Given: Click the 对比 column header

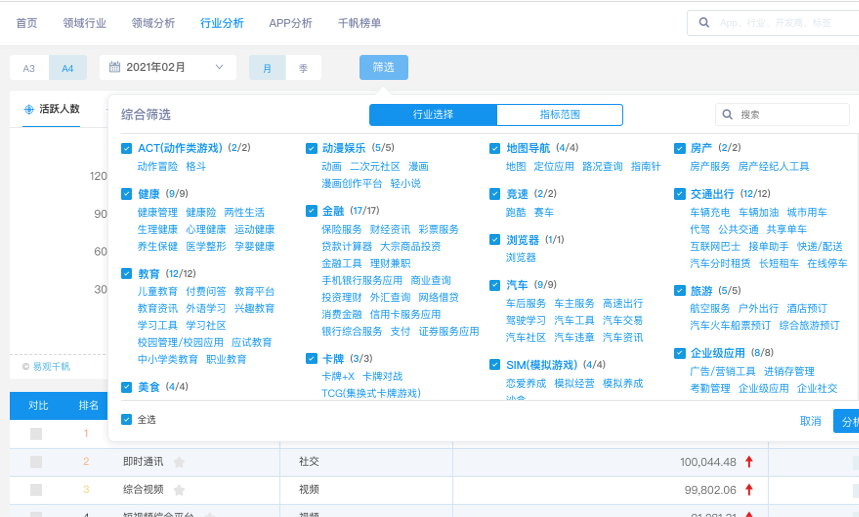Looking at the screenshot, I should [38, 405].
